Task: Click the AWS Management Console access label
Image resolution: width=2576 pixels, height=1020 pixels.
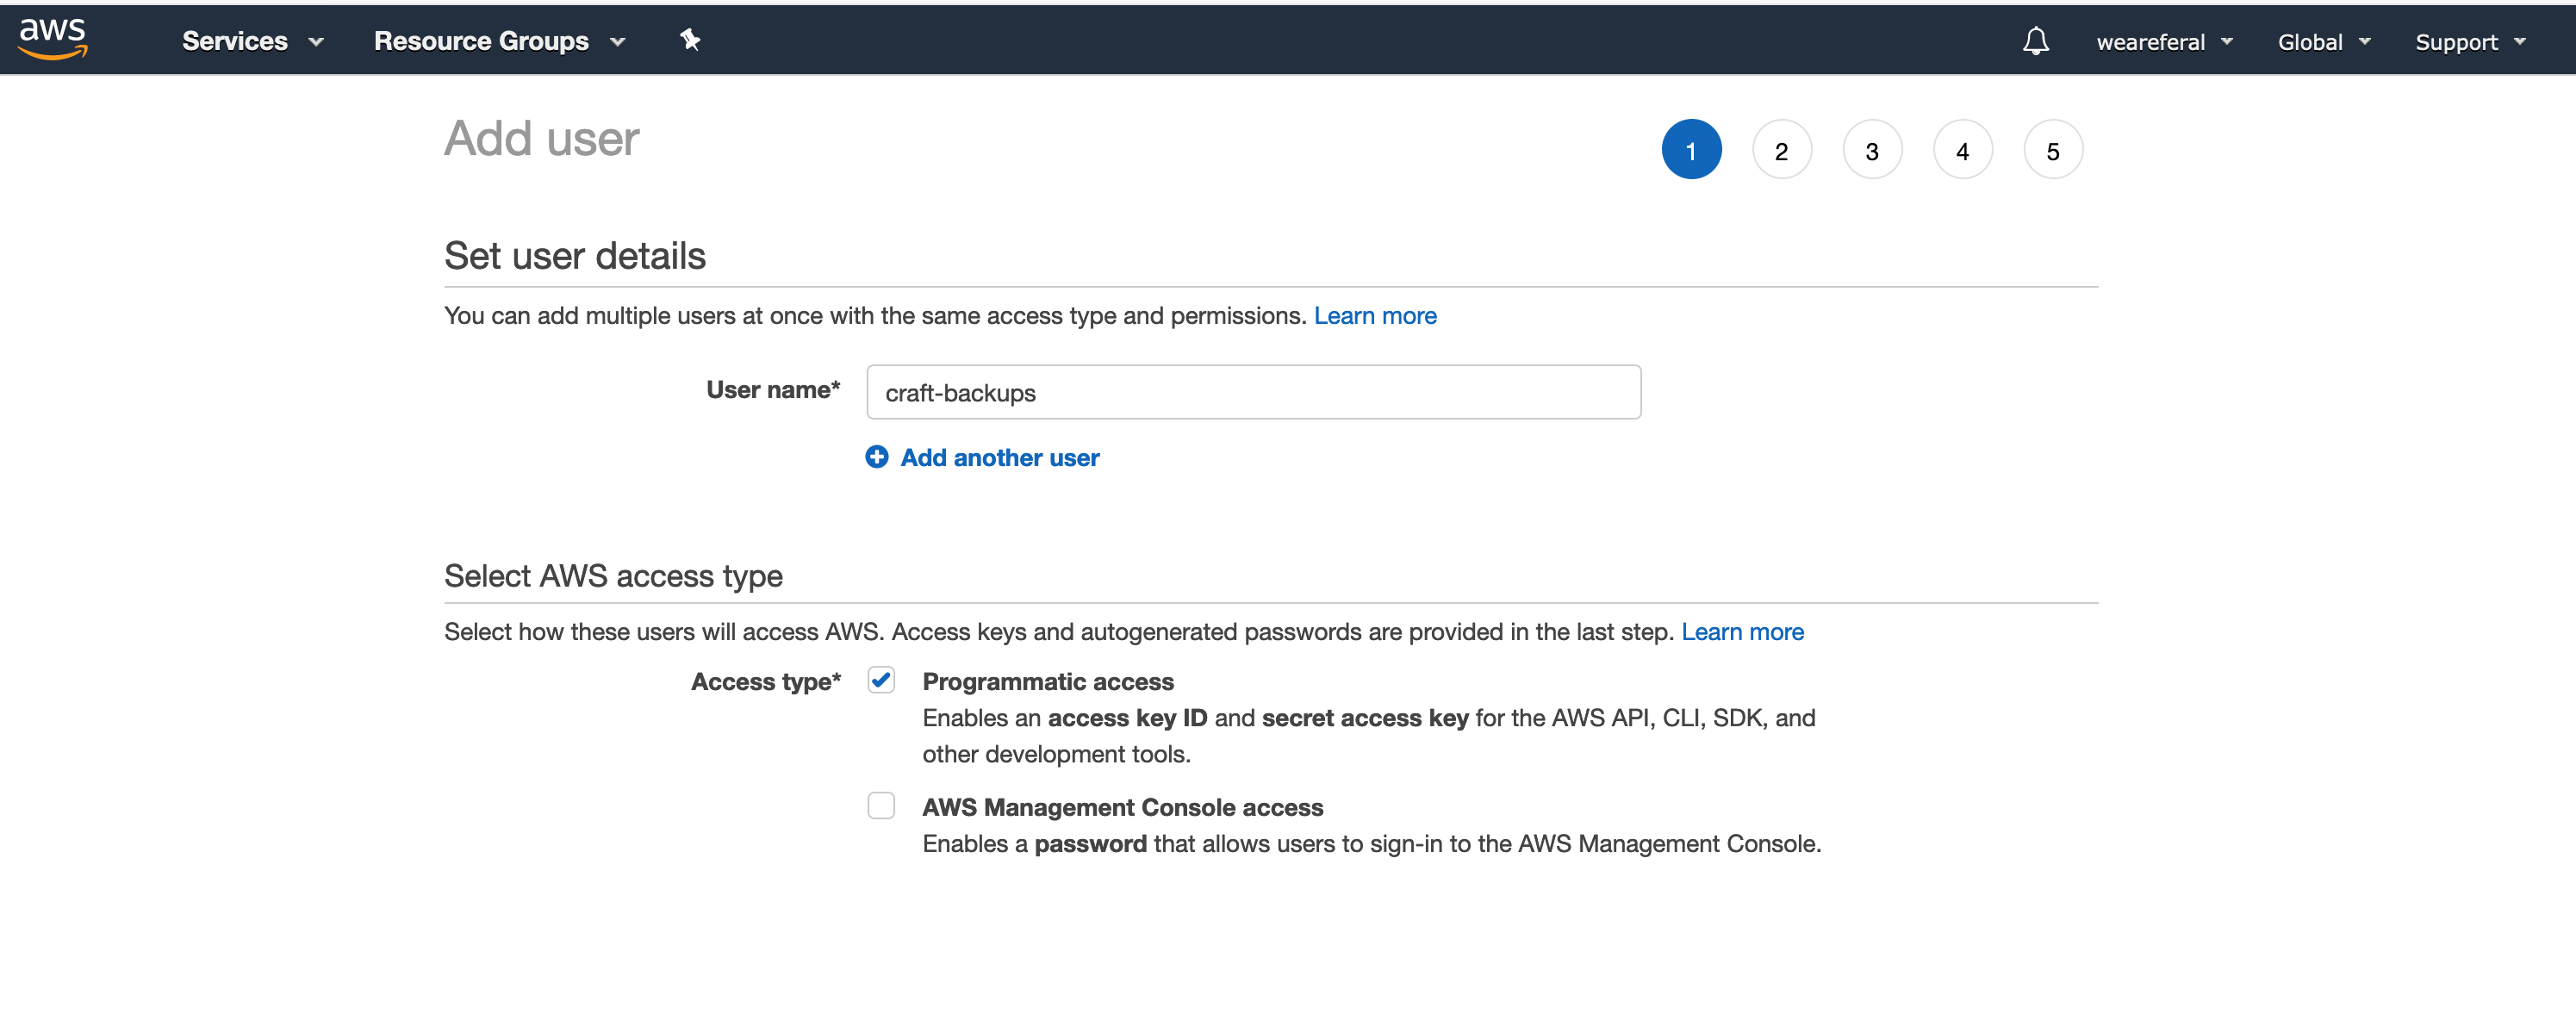Action: (1122, 808)
